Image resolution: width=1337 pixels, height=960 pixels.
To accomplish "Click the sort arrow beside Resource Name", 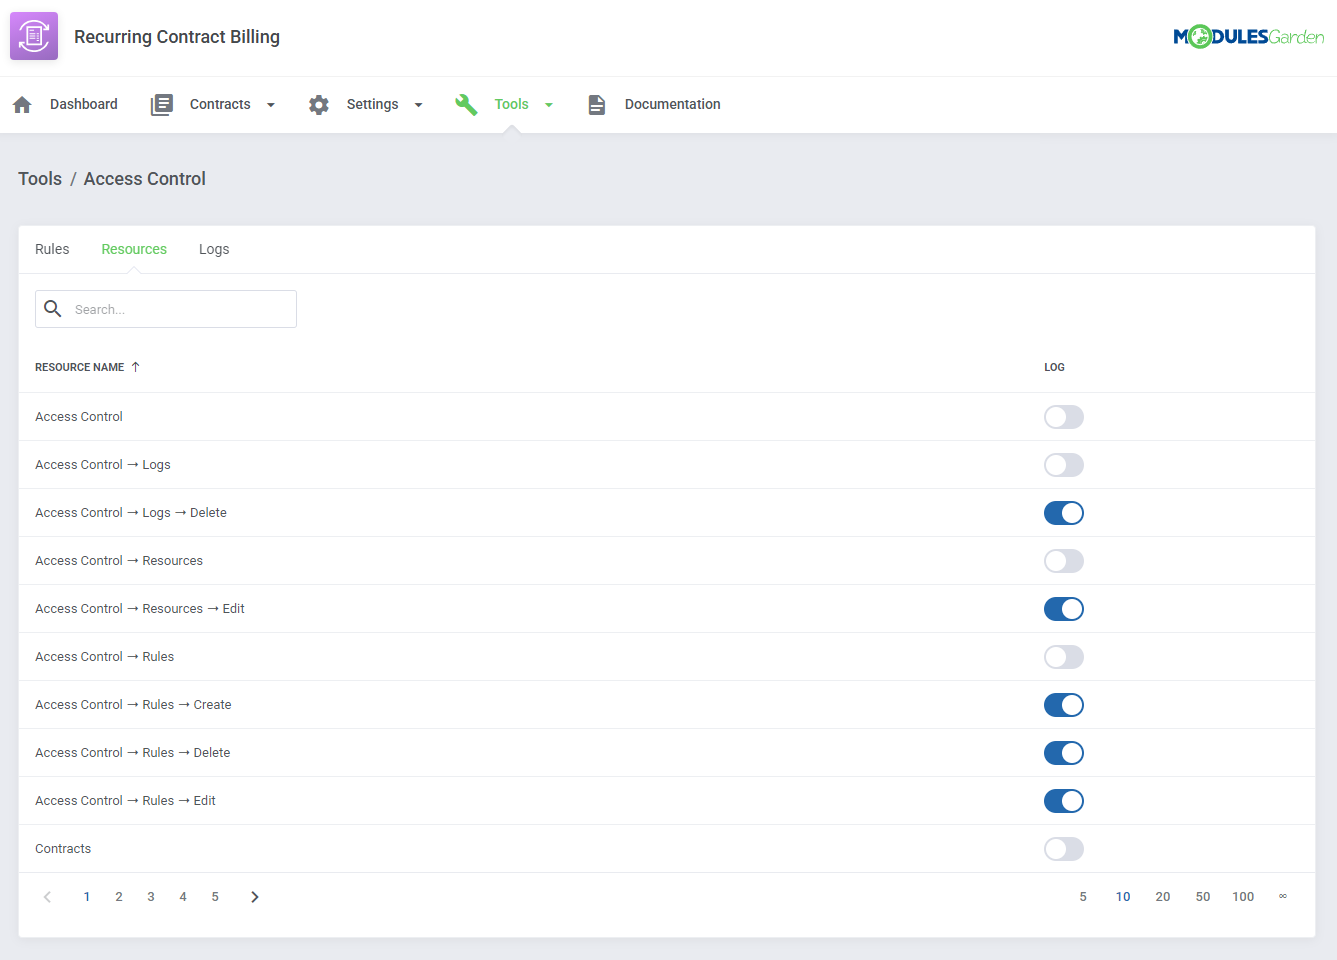I will pyautogui.click(x=136, y=367).
